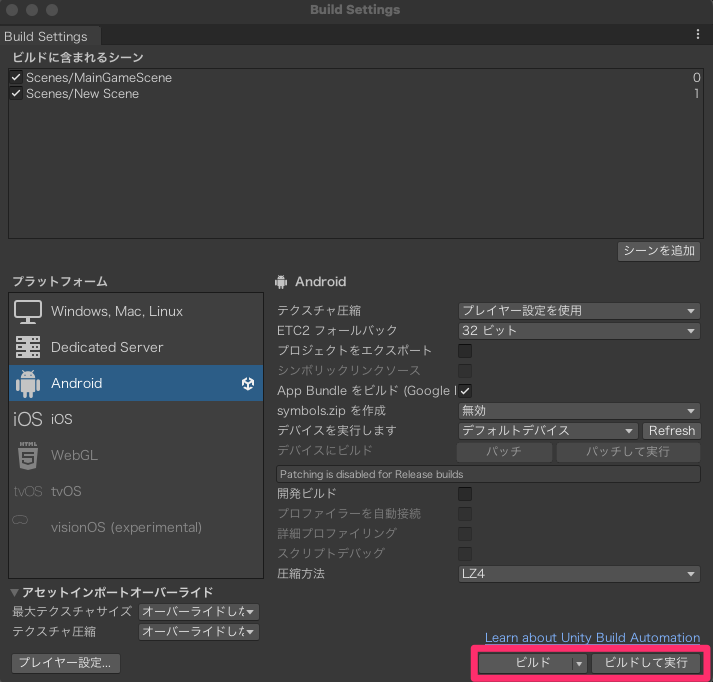The width and height of the screenshot is (713, 682).
Task: Click the Android icon in the settings header
Action: tap(281, 282)
